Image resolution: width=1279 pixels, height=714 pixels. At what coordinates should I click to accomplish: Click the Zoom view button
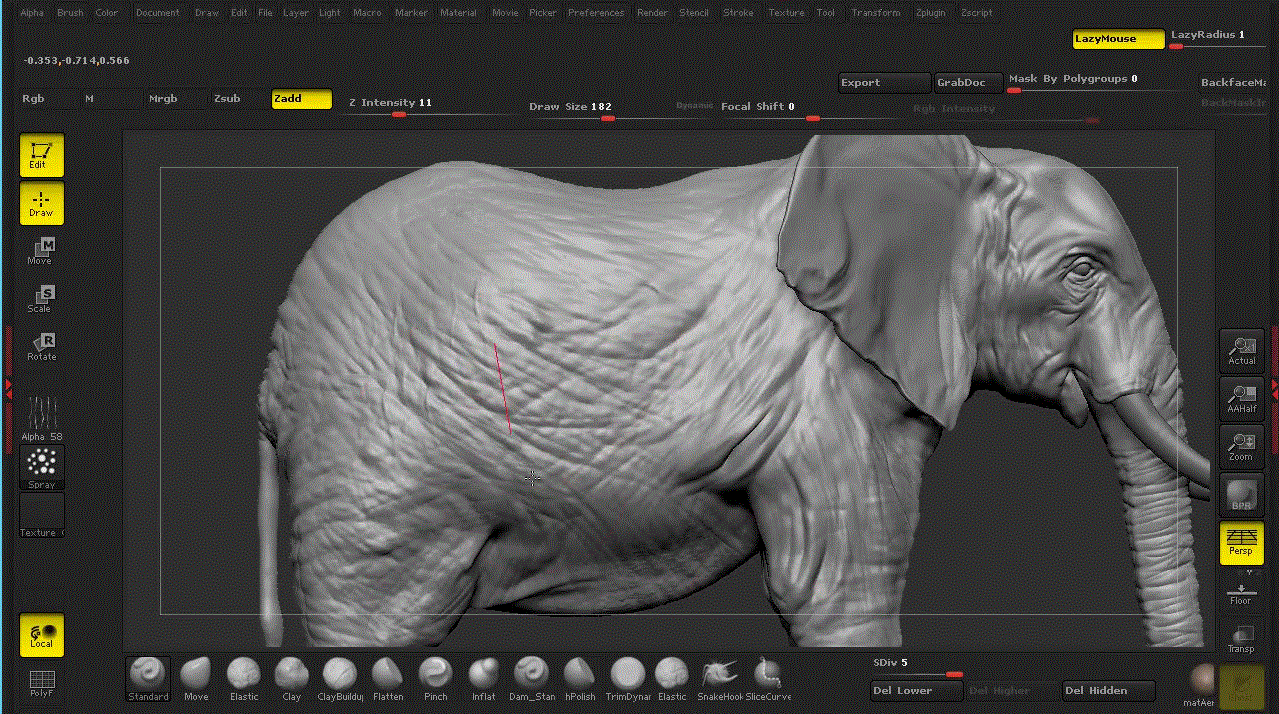(1241, 446)
